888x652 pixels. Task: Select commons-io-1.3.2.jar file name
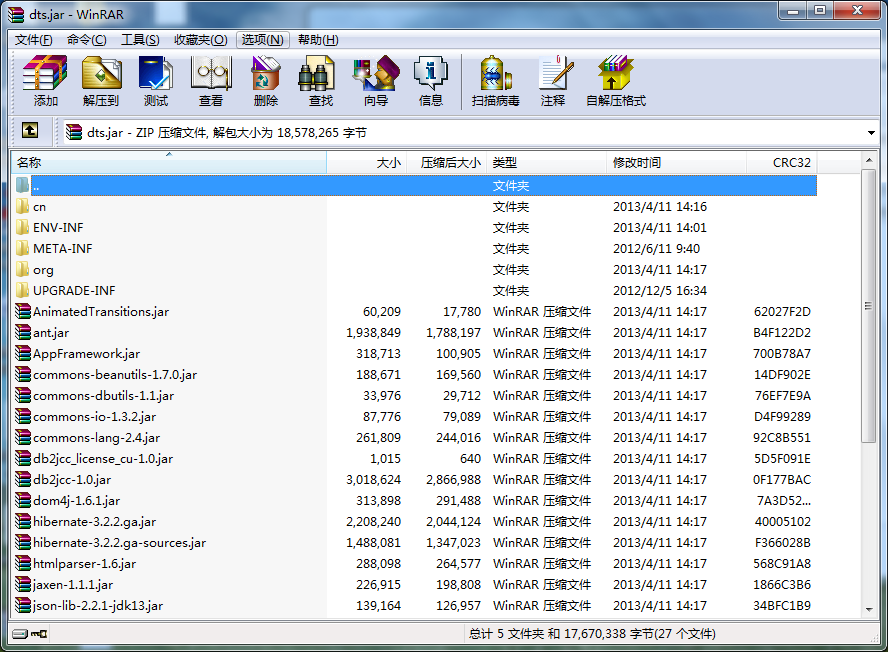point(95,416)
